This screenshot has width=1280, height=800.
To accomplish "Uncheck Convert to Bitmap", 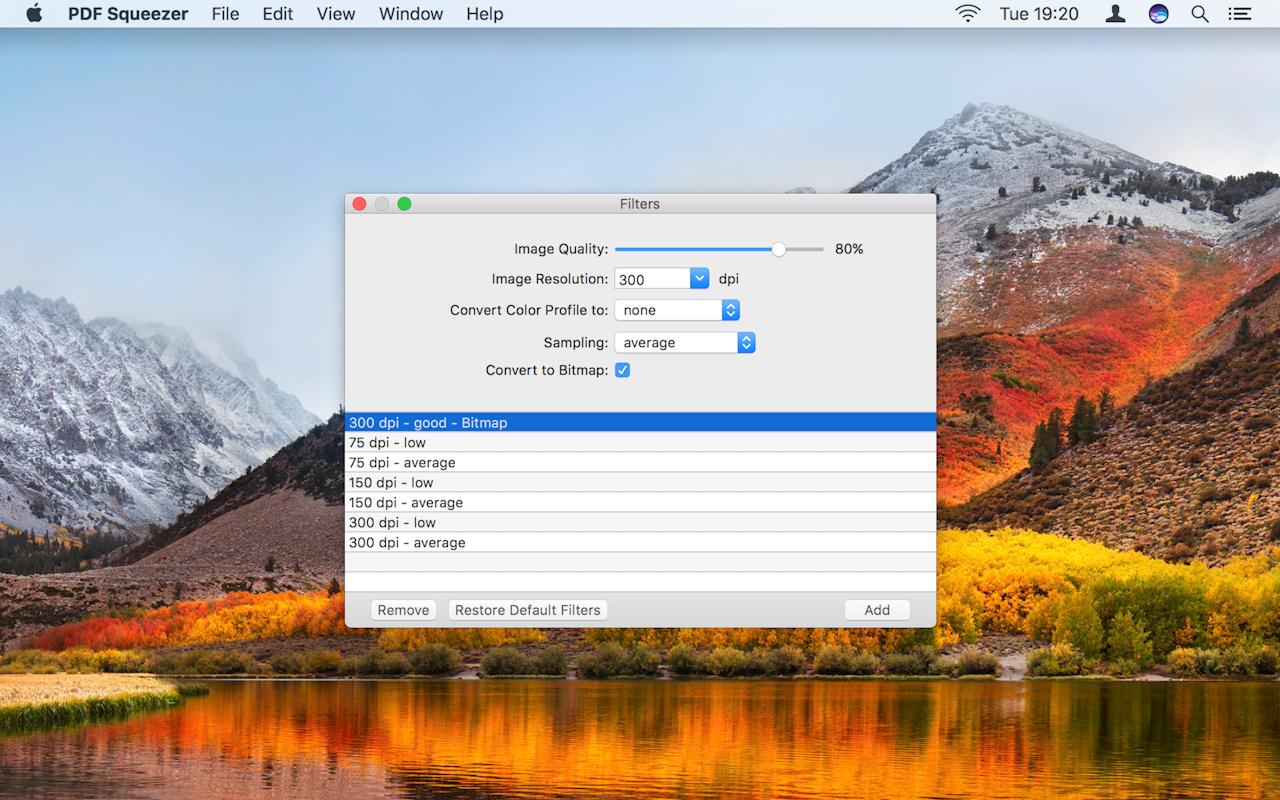I will pyautogui.click(x=622, y=370).
